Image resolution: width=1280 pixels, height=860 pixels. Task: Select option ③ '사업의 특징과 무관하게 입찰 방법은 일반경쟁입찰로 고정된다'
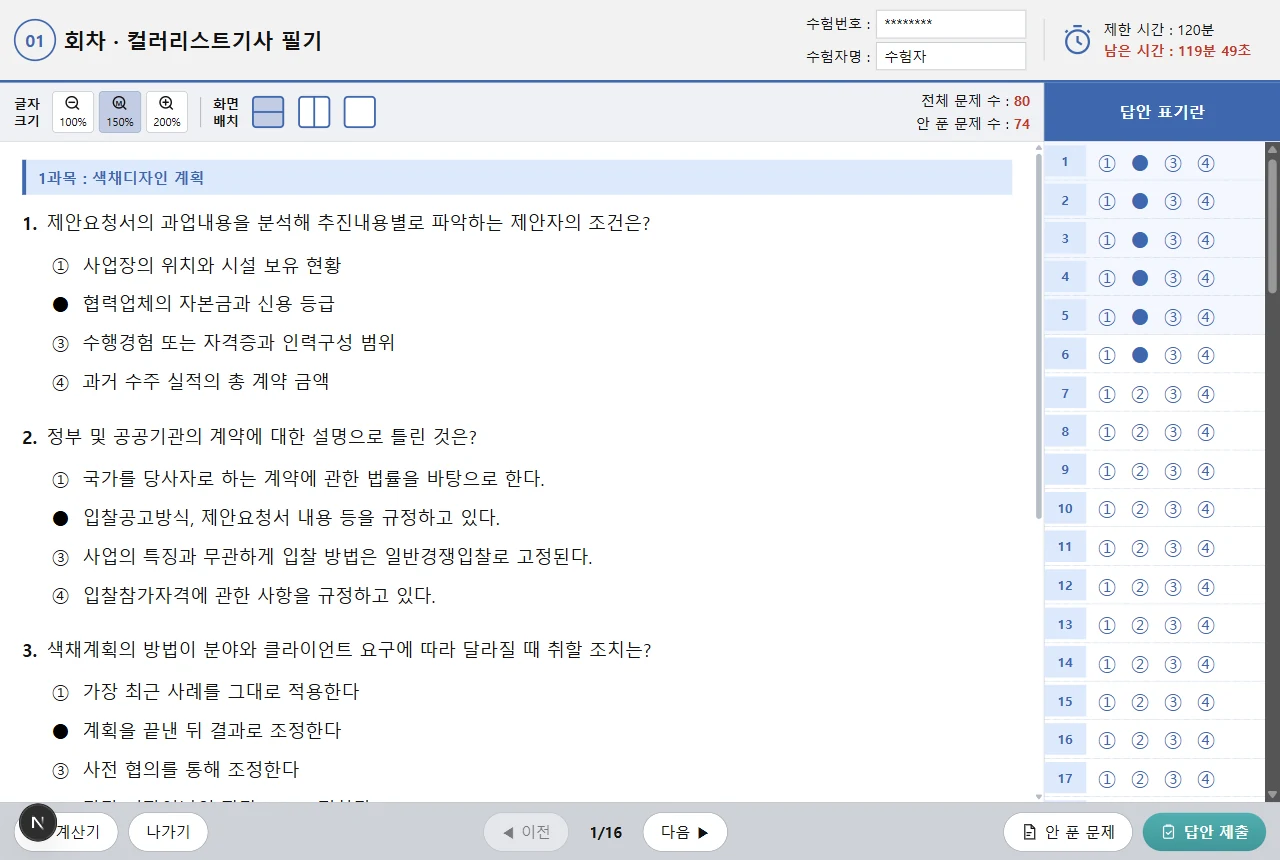(322, 557)
